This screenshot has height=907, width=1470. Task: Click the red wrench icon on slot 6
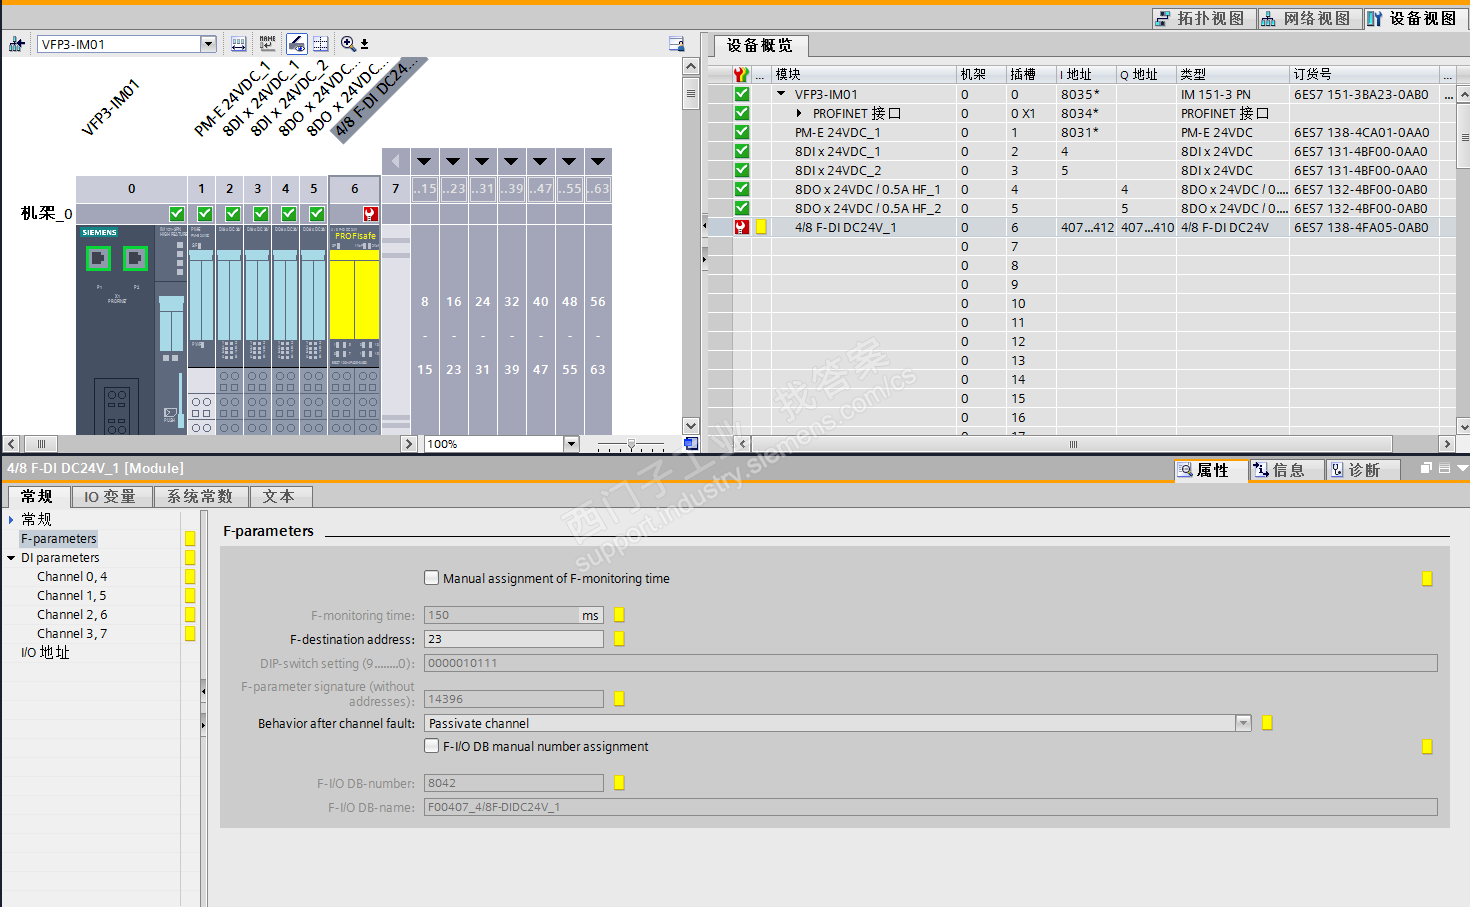[370, 214]
